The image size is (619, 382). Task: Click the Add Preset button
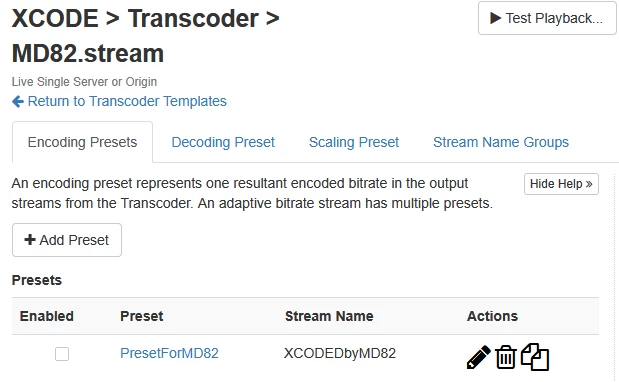(67, 240)
